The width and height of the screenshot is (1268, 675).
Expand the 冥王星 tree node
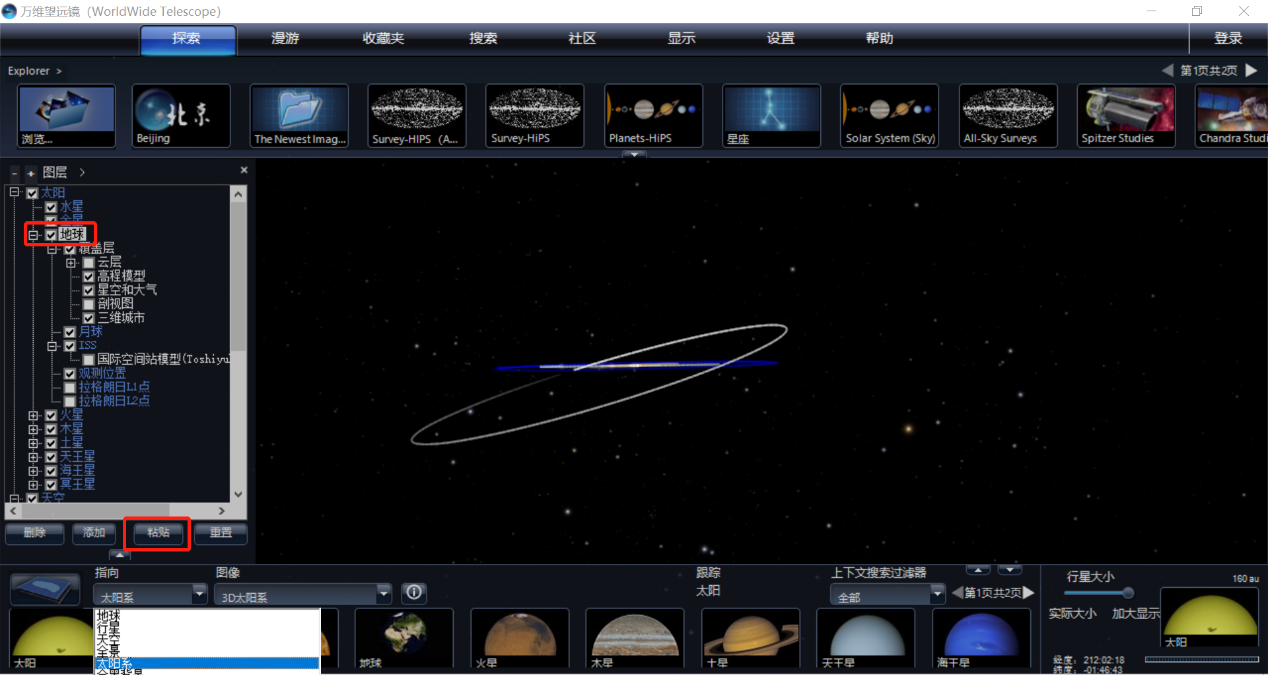(33, 484)
